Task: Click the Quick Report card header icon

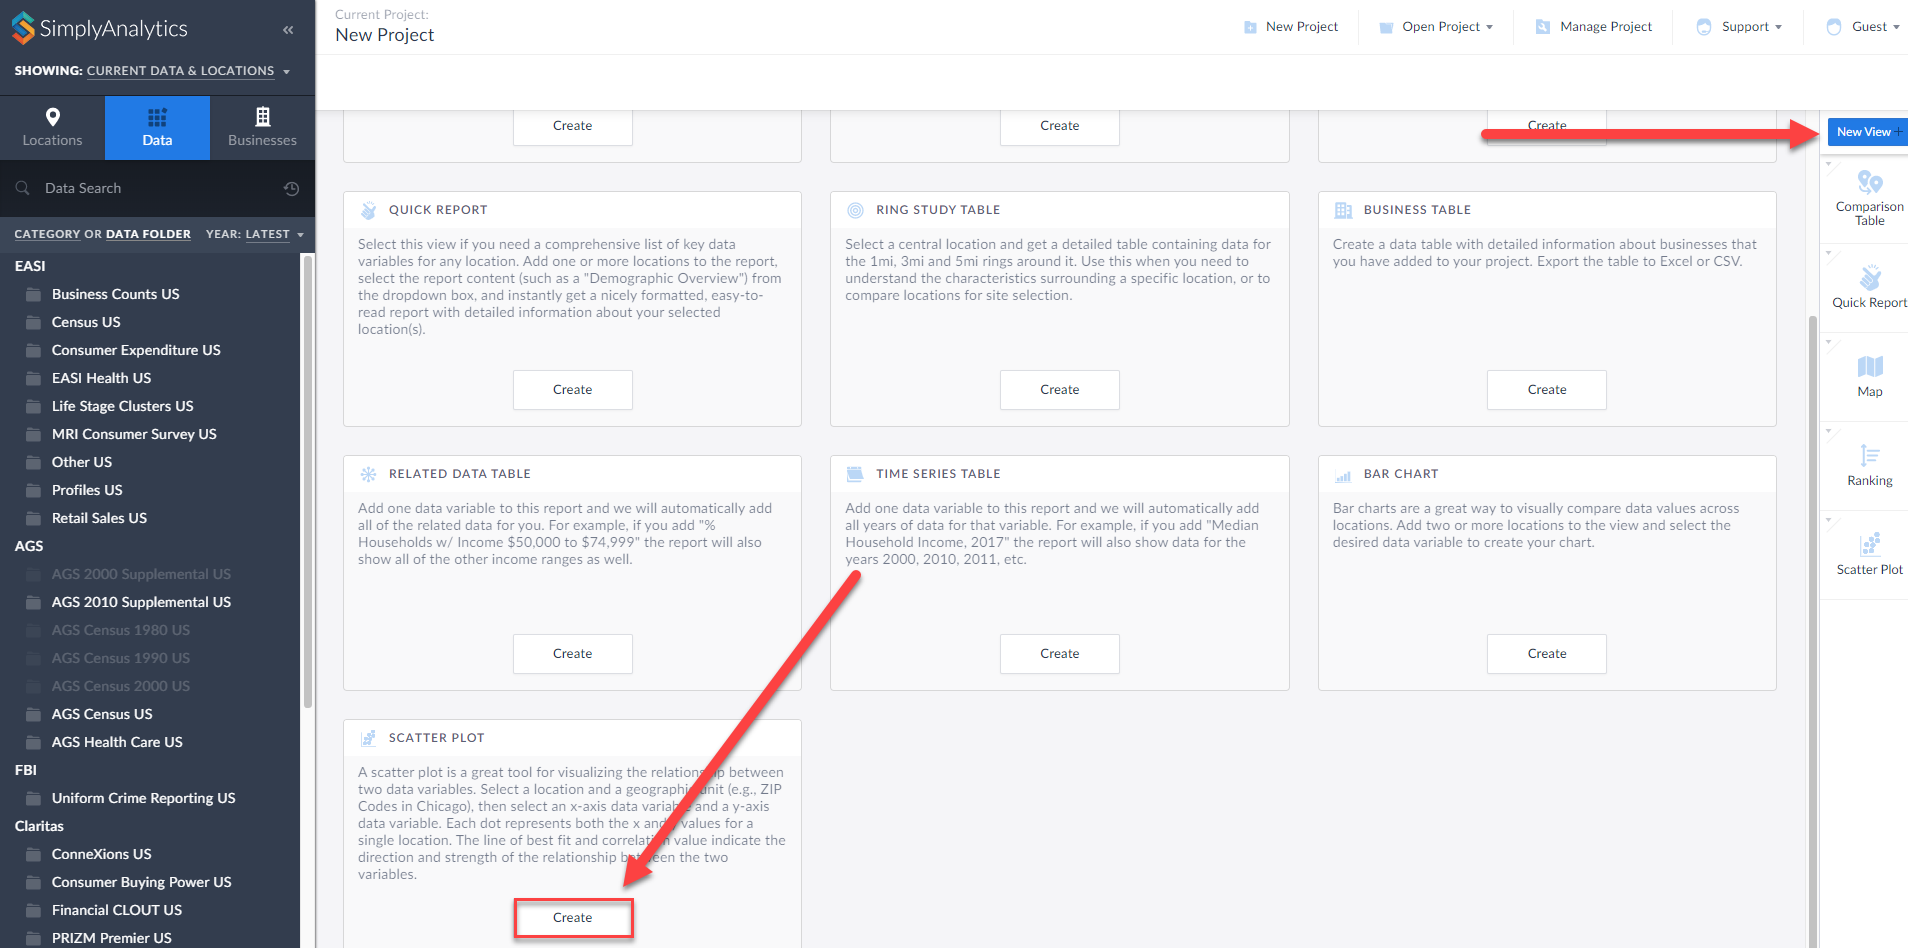Action: 368,210
